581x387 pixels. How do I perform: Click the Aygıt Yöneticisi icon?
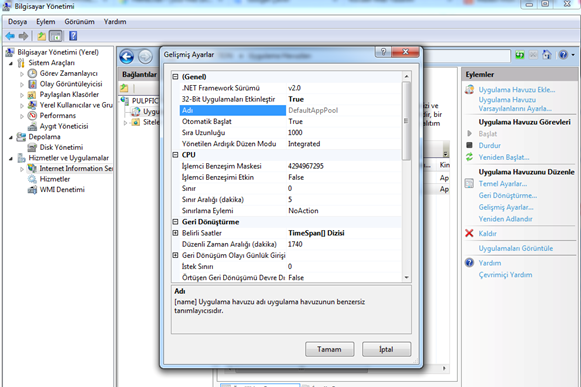pos(33,126)
